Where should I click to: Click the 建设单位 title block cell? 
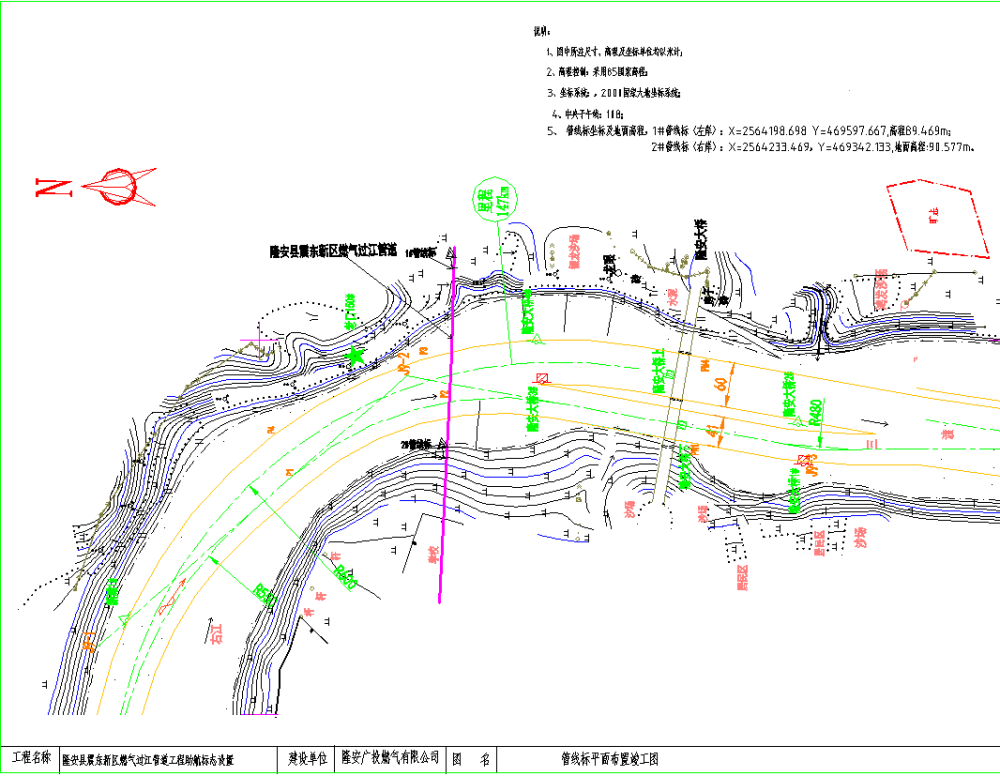(303, 759)
